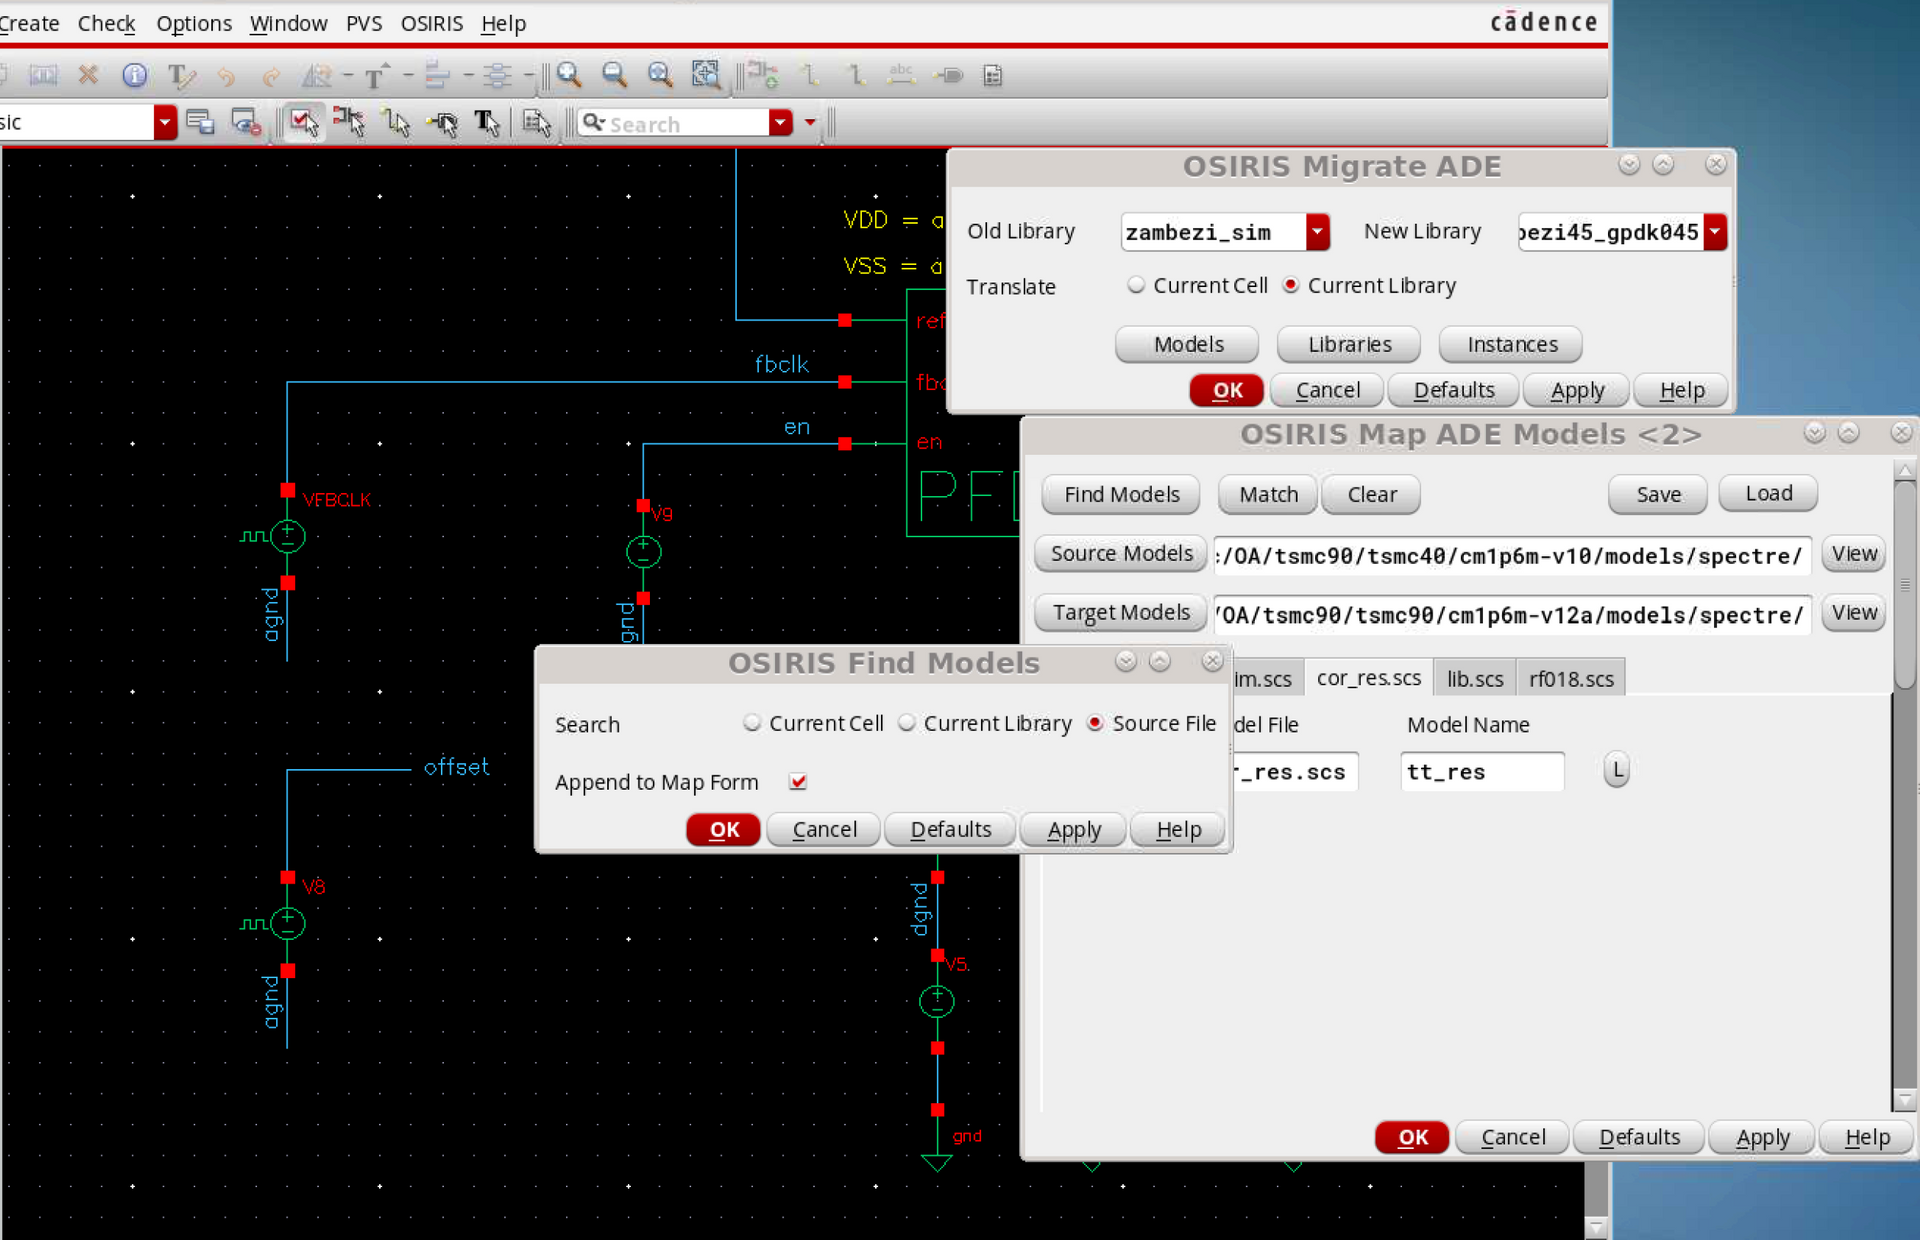1920x1240 pixels.
Task: Click the Create Wire Name icon
Action: point(901,75)
